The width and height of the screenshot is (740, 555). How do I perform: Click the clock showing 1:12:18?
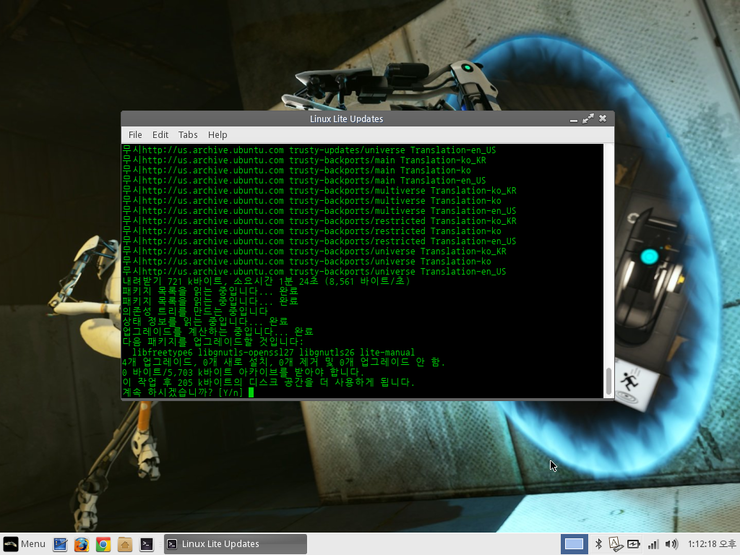click(711, 544)
